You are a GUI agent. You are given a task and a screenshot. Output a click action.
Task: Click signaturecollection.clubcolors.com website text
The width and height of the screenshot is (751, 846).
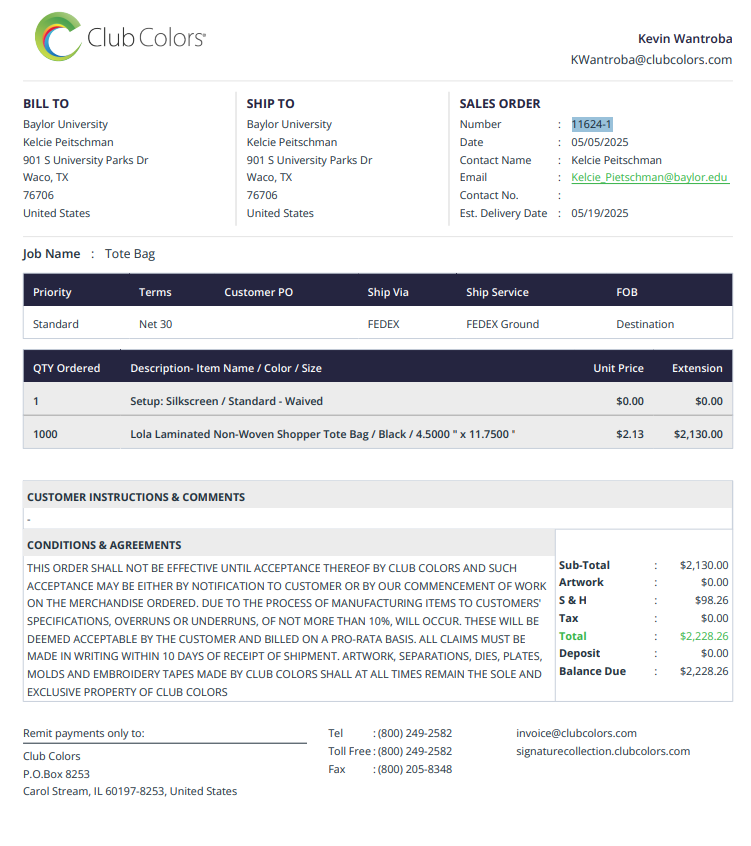[x=603, y=751]
